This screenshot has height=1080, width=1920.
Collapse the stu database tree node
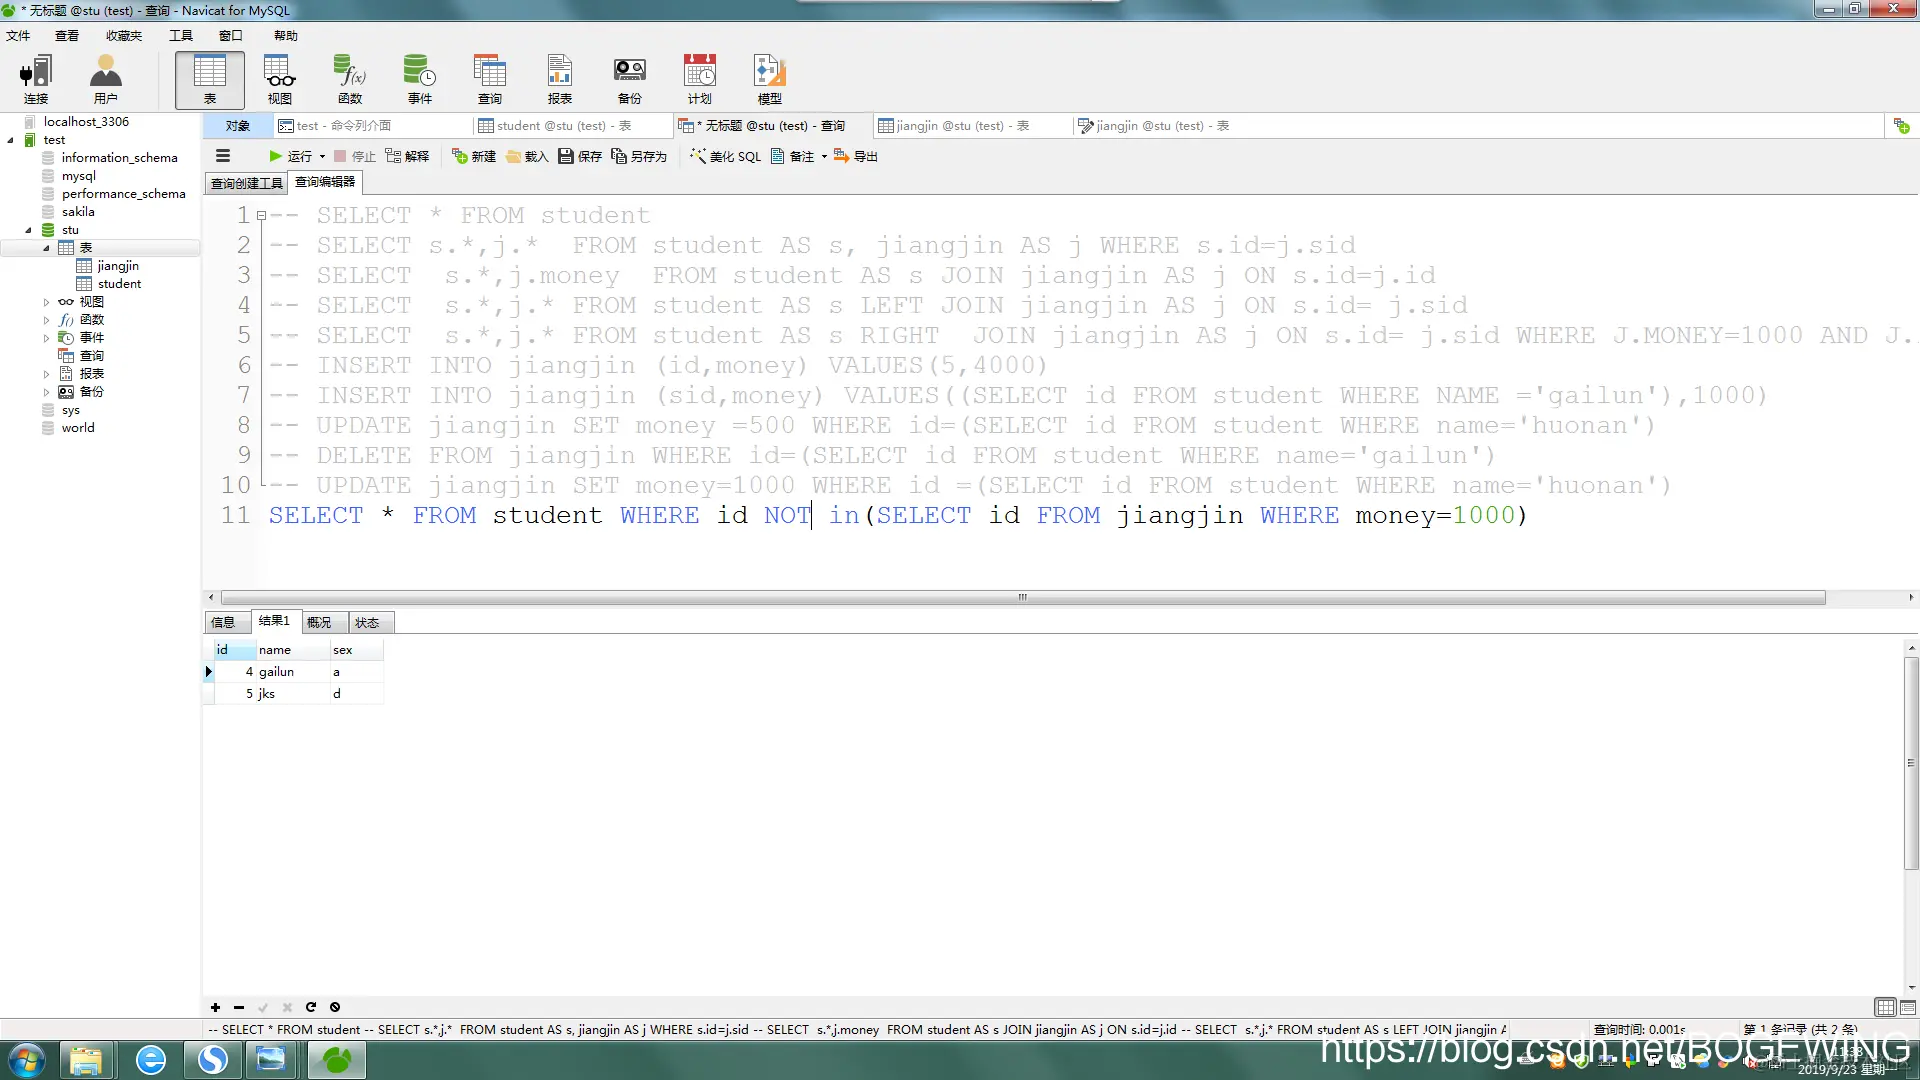28,230
